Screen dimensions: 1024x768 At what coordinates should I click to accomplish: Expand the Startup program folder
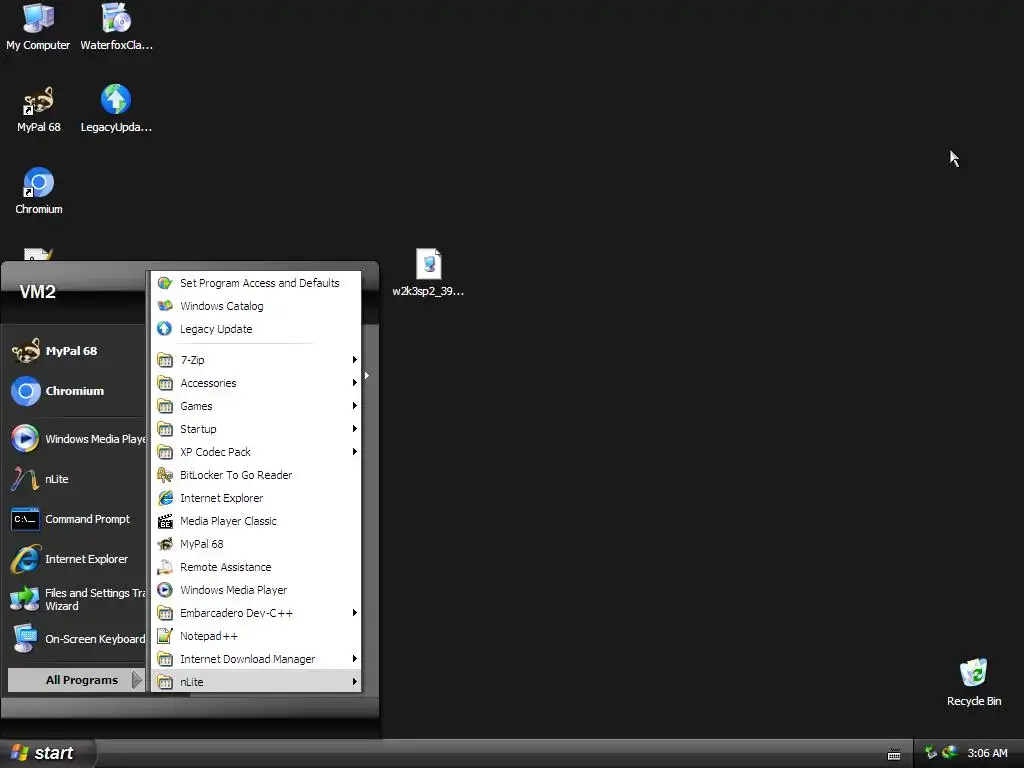(256, 428)
